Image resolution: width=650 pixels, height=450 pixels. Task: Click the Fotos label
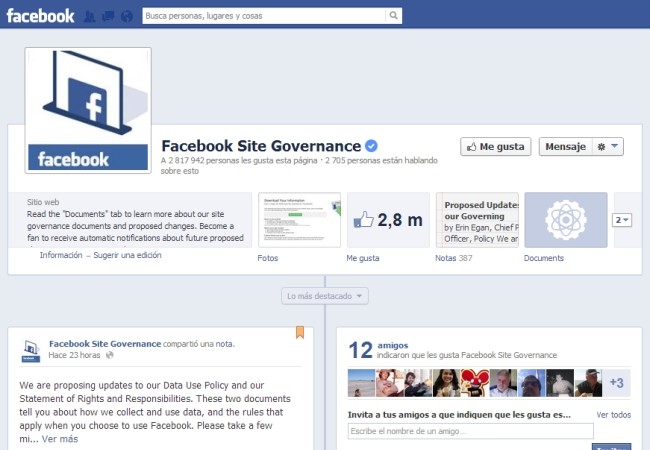[268, 258]
